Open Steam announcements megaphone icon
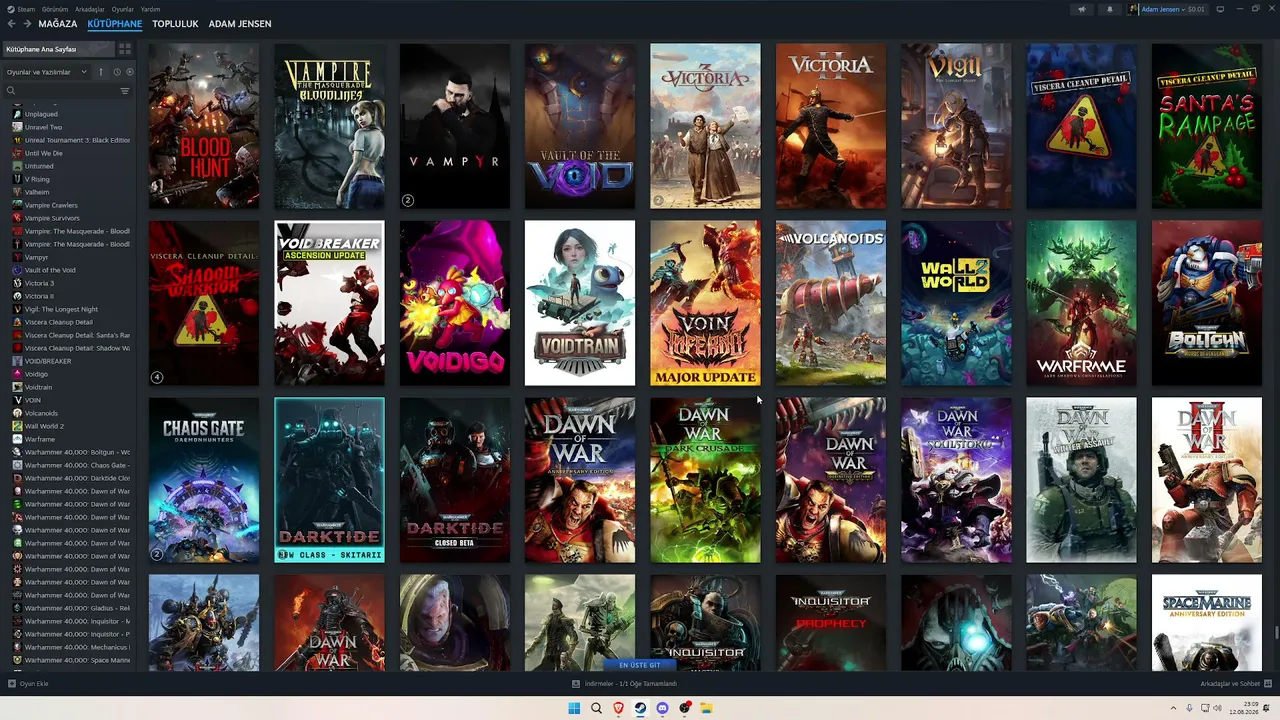The height and width of the screenshot is (720, 1280). pos(1081,9)
